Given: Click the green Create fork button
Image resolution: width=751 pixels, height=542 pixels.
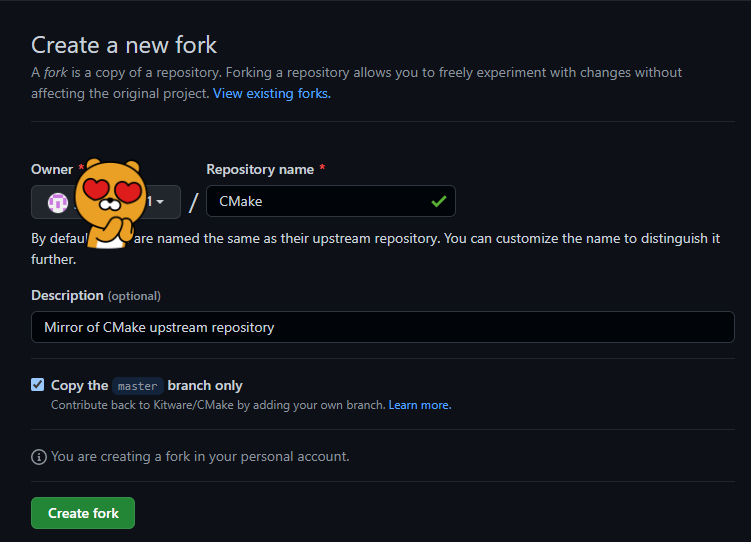Looking at the screenshot, I should 83,513.
